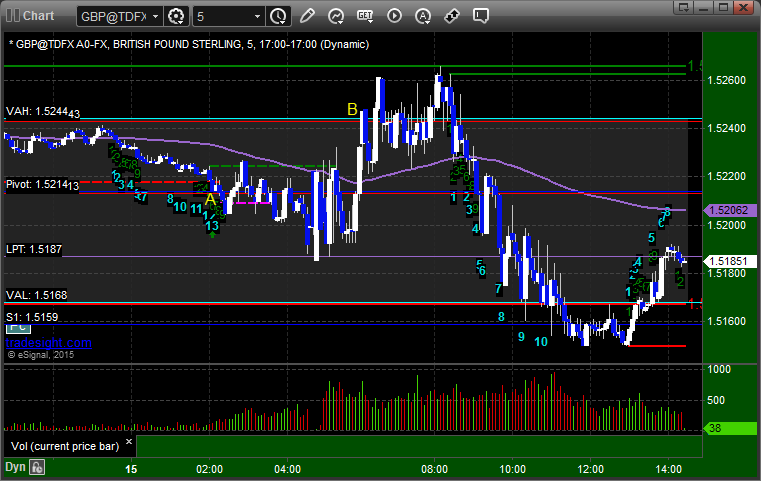Open the chart comment bubble icon

tap(480, 16)
